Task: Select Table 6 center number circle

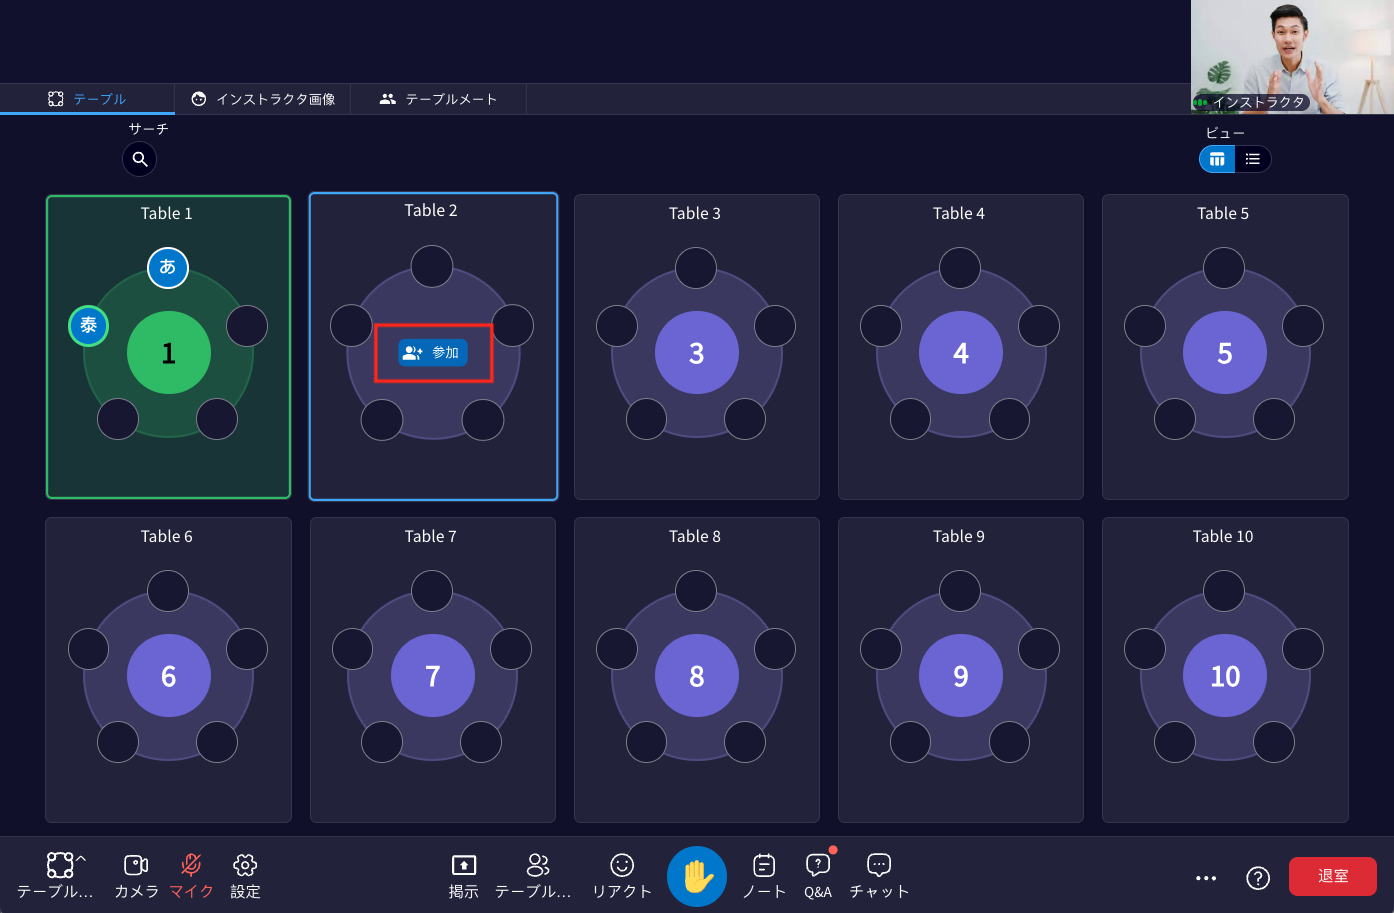Action: [169, 676]
